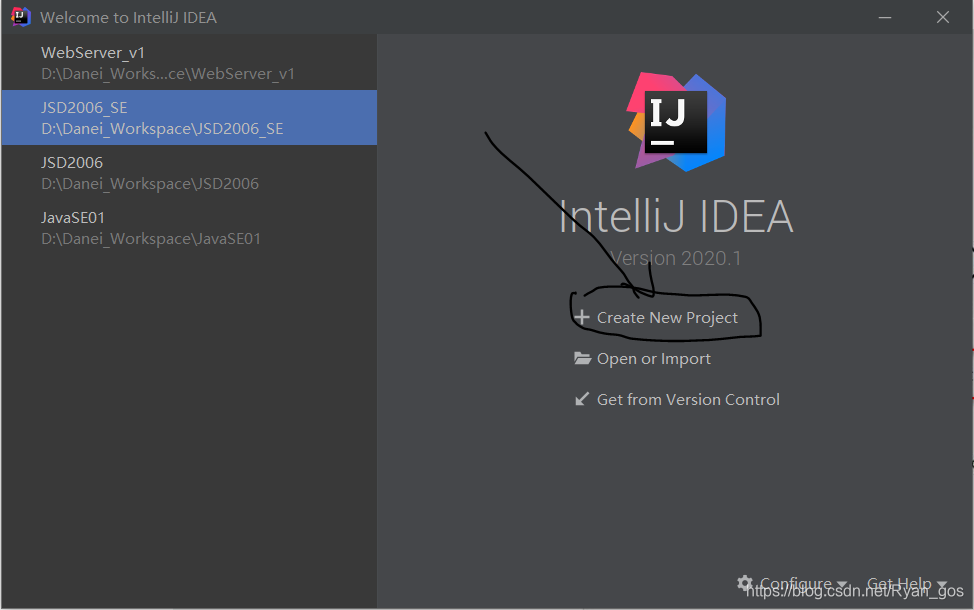Viewport: 974px width, 610px height.
Task: Click the folder icon beside Open or Import
Action: (x=582, y=358)
